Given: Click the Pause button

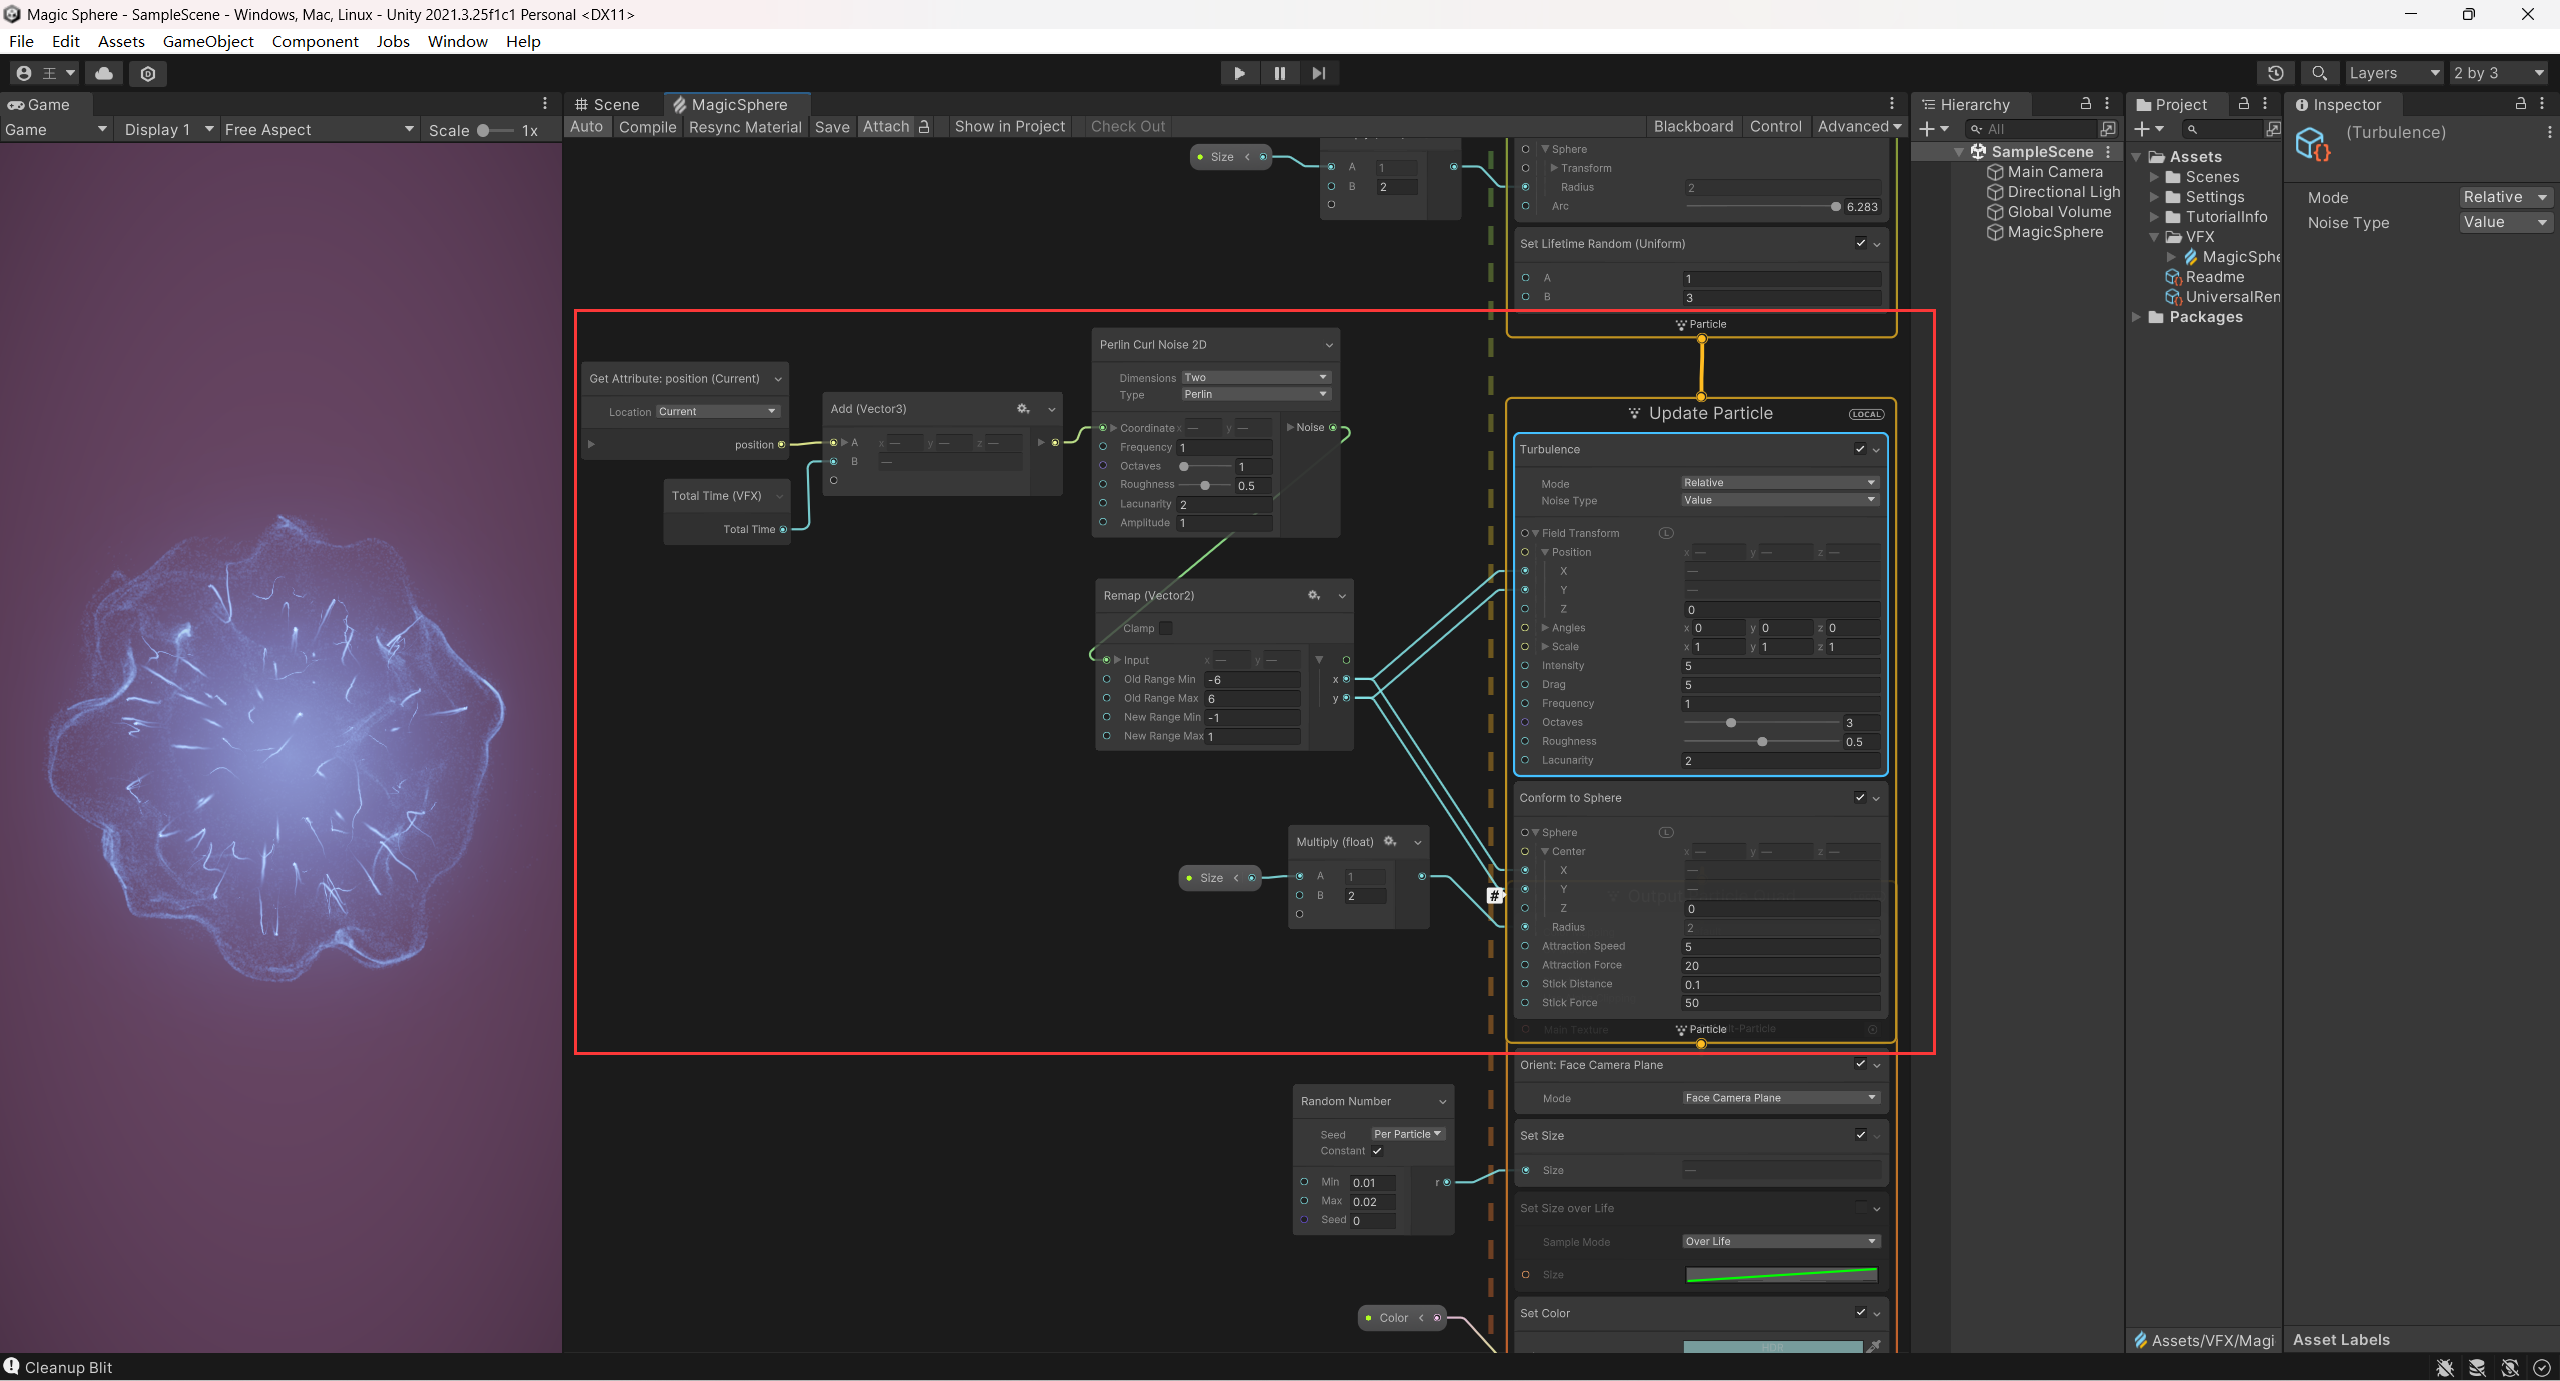Looking at the screenshot, I should (x=1279, y=73).
